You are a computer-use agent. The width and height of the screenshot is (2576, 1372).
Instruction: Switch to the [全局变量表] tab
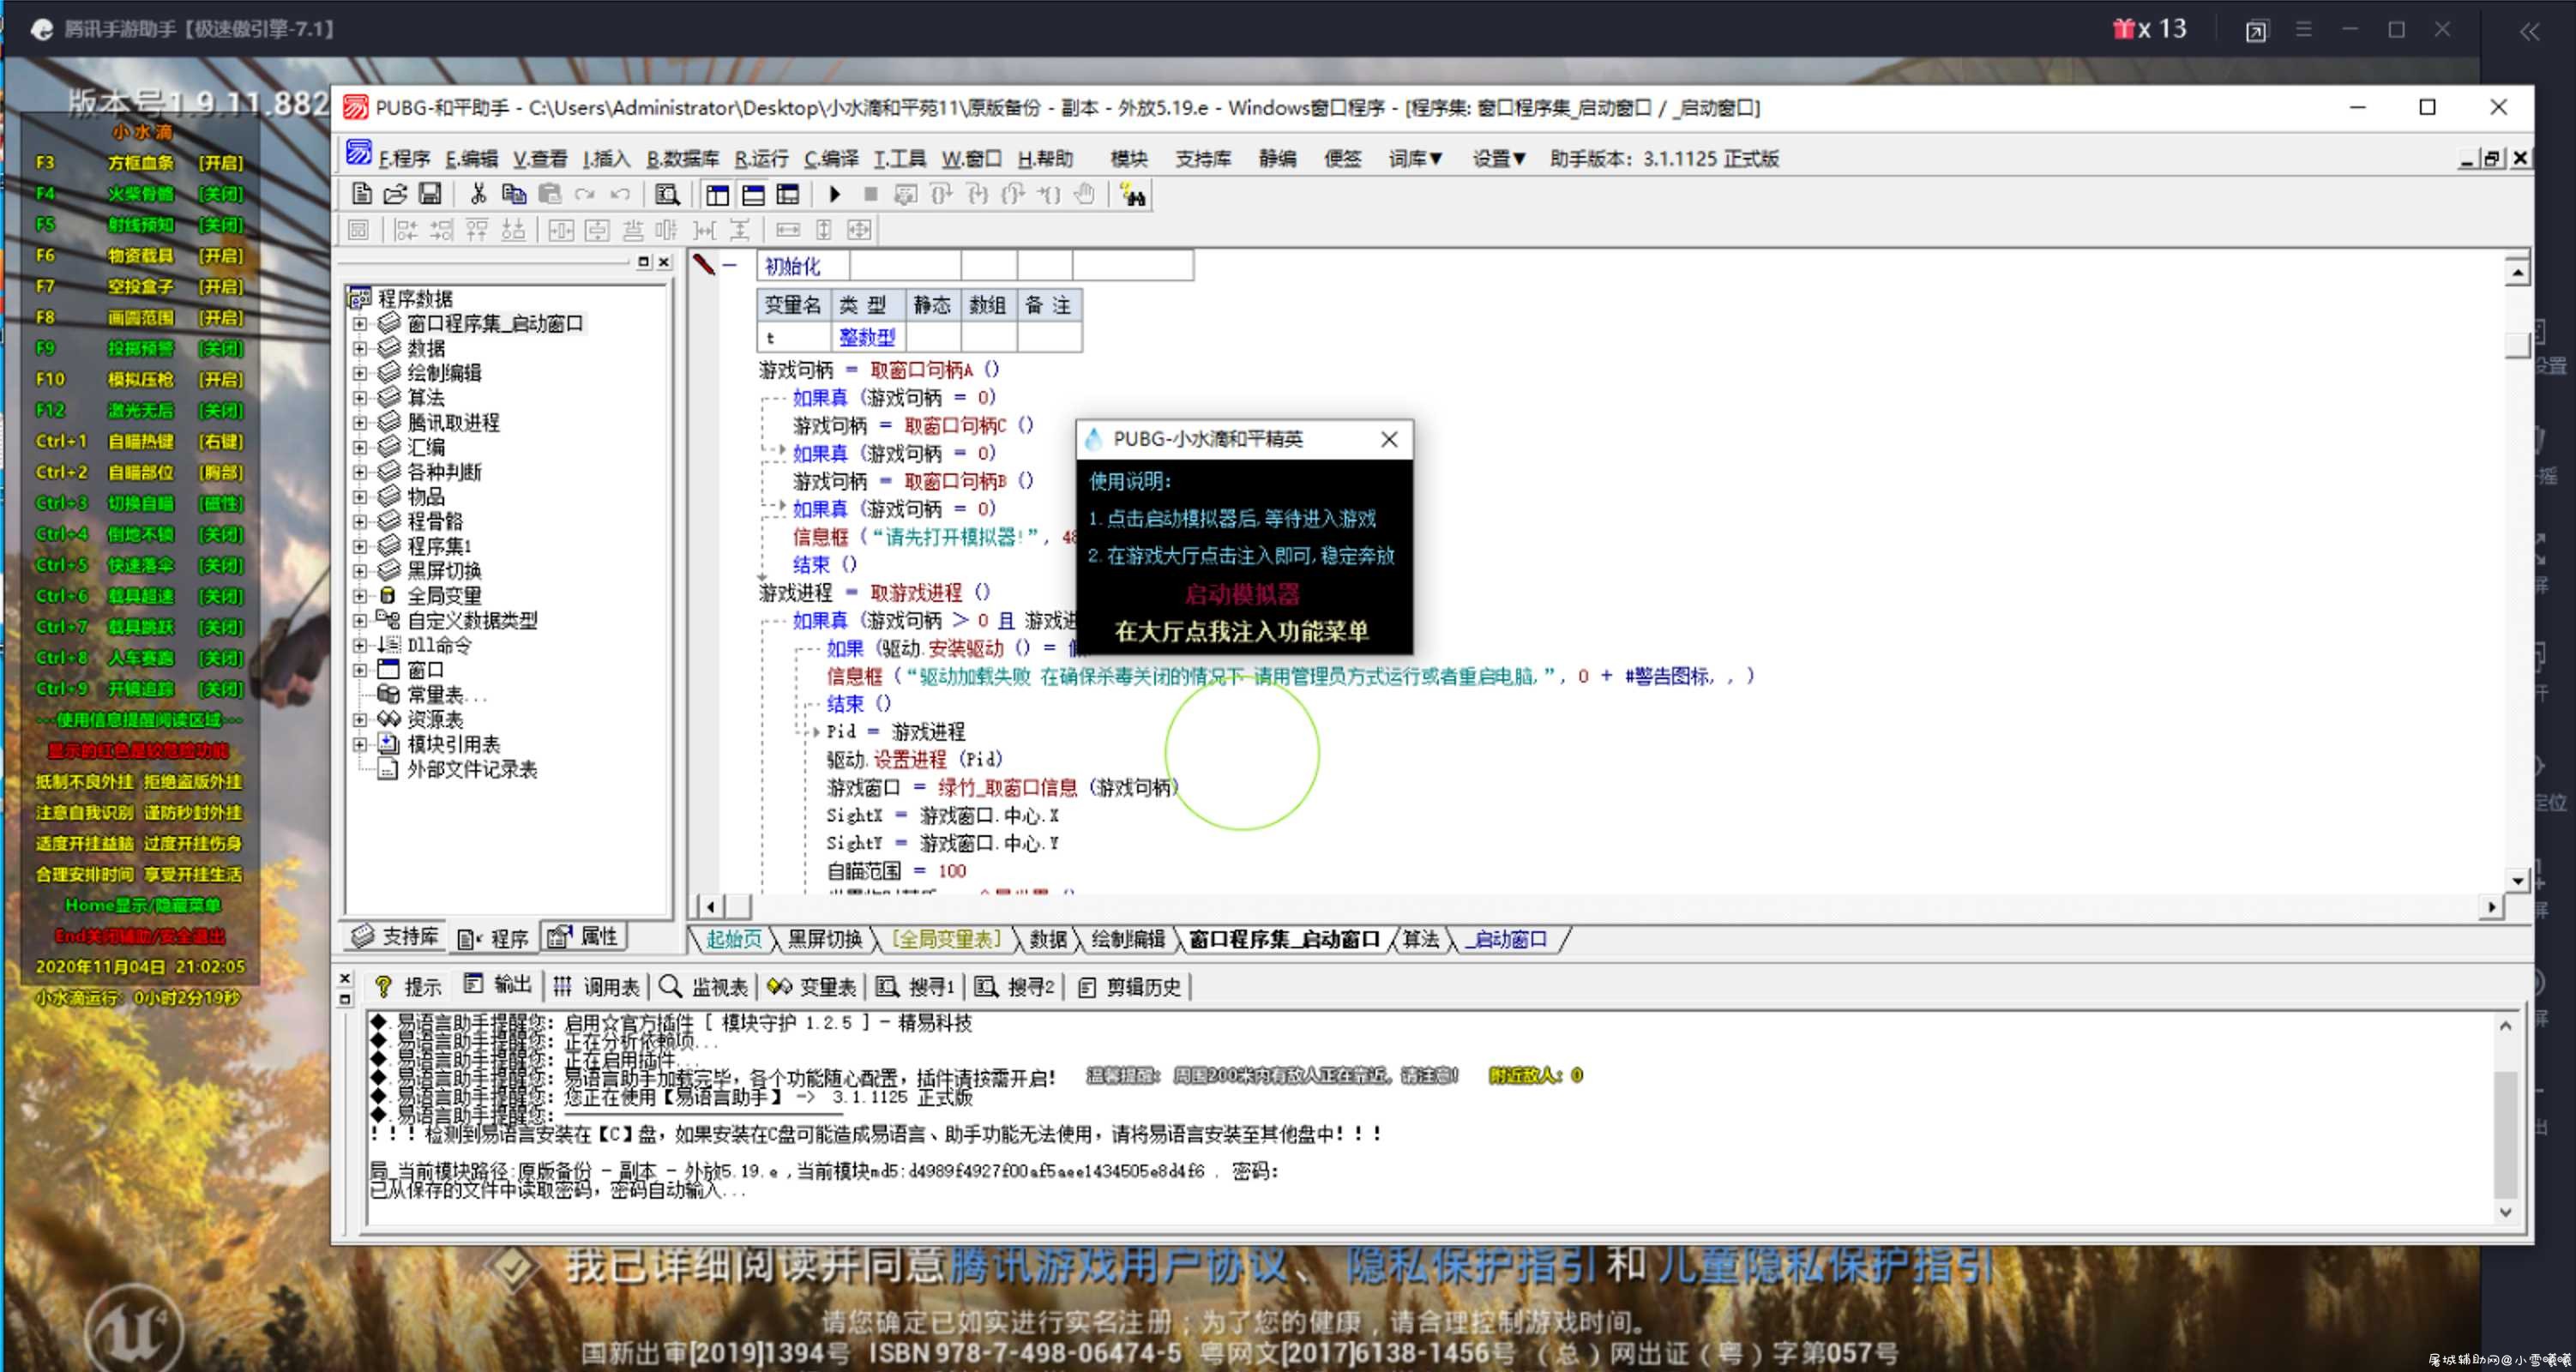click(946, 939)
